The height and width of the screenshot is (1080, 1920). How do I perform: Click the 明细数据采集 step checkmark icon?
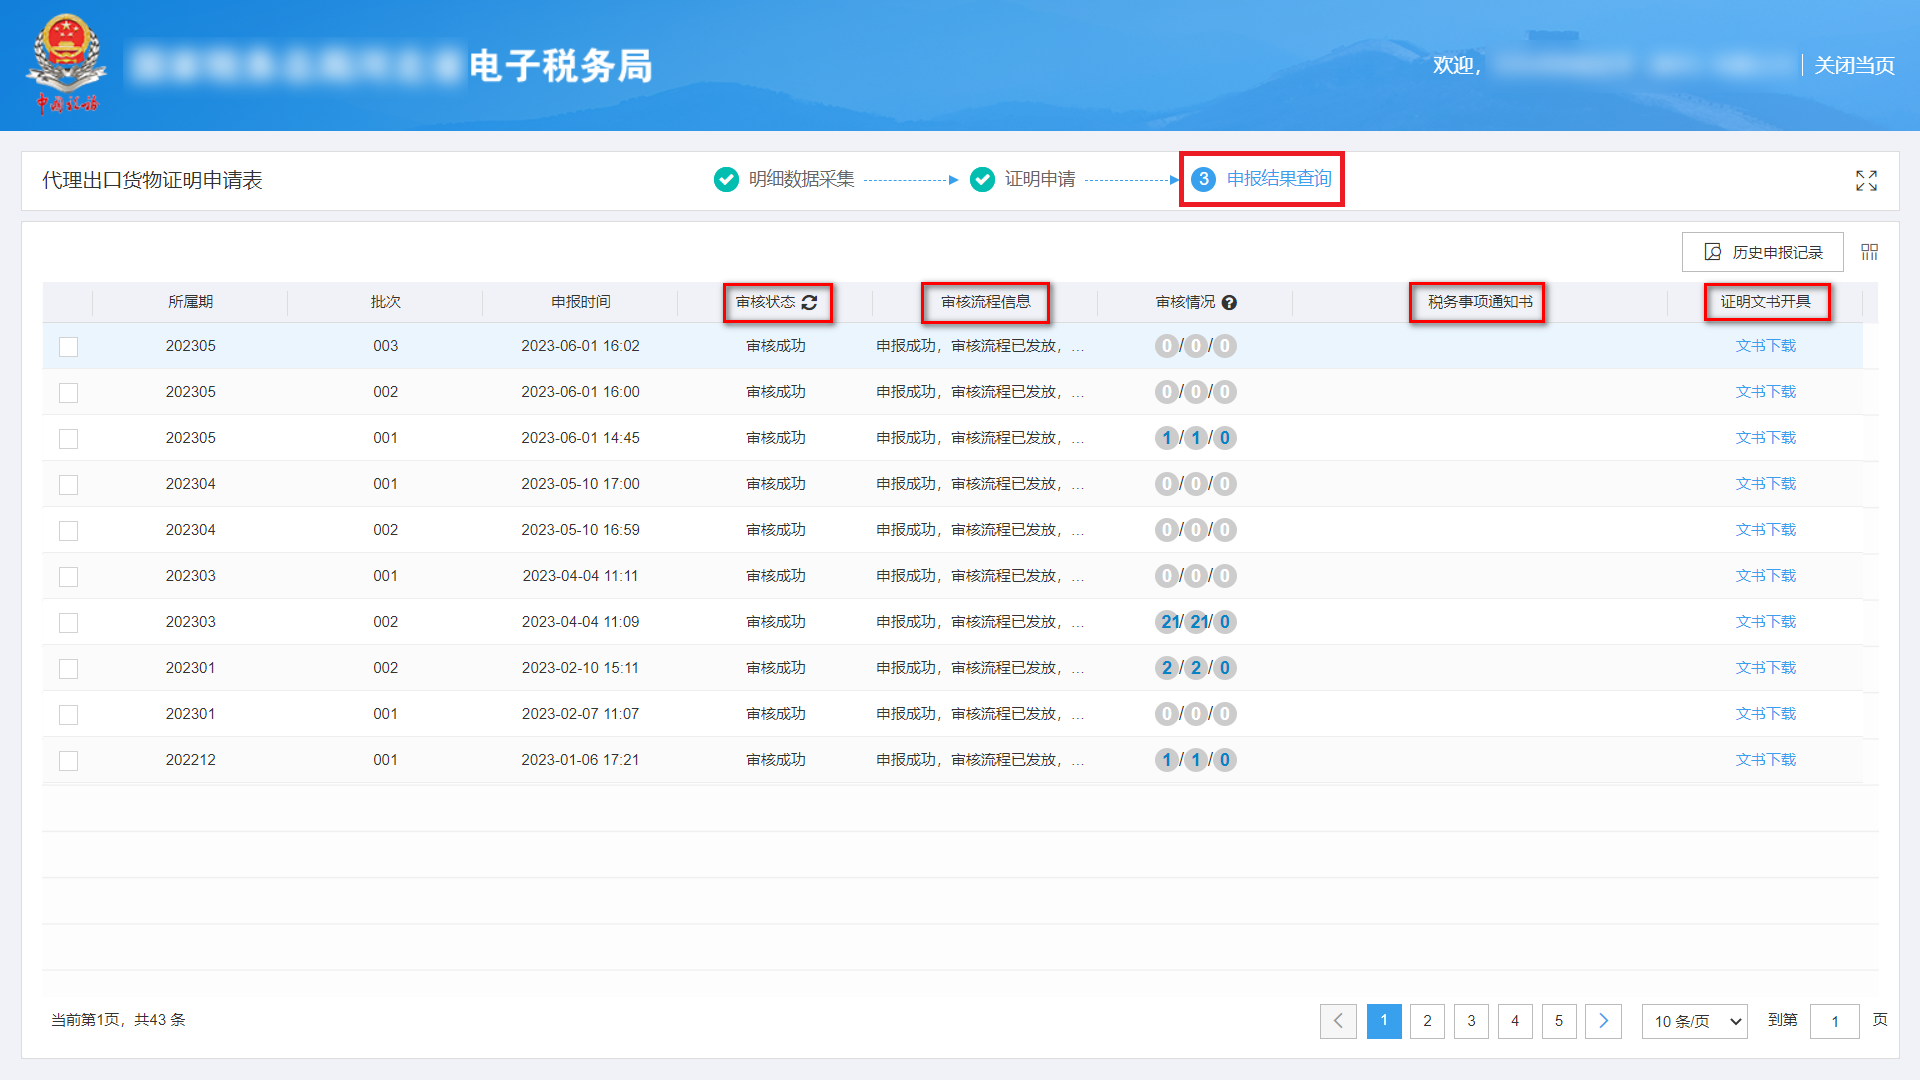coord(726,179)
